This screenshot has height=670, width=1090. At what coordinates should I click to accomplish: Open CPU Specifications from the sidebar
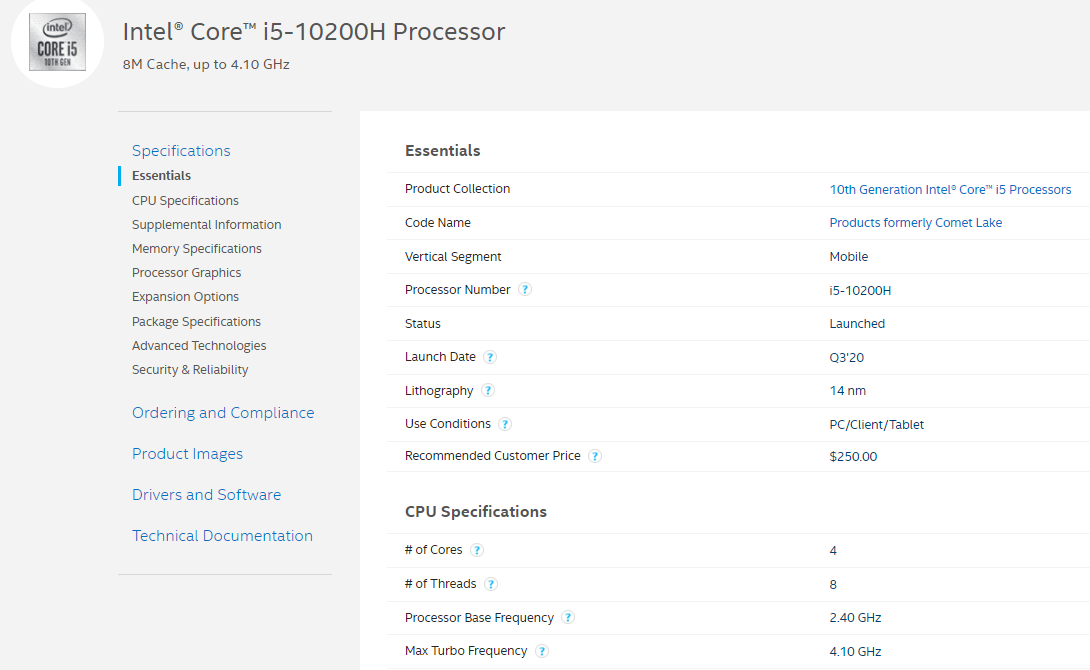pyautogui.click(x=185, y=200)
